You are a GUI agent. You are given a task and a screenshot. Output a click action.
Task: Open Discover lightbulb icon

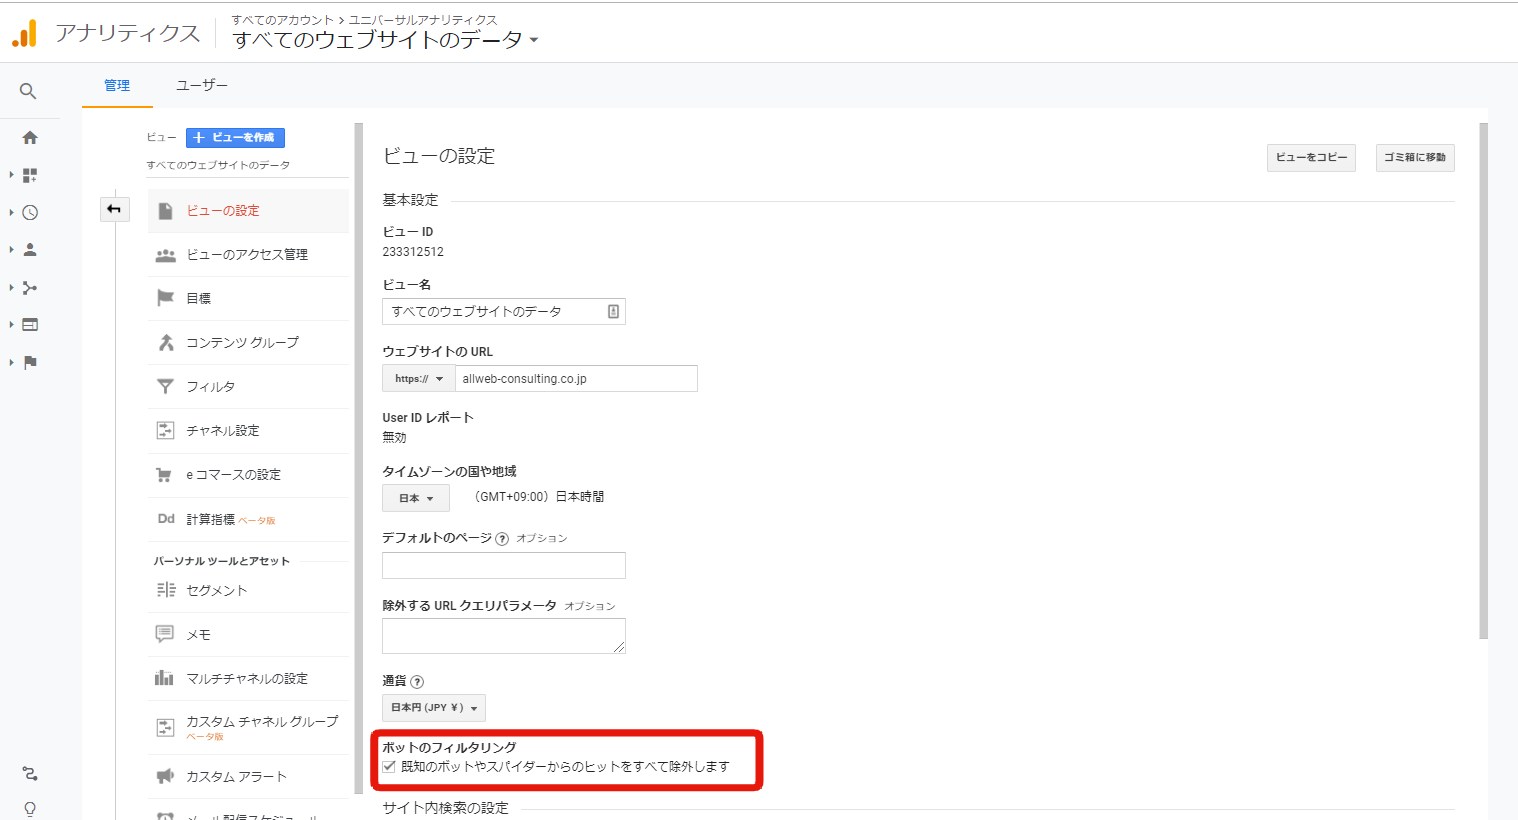[30, 809]
